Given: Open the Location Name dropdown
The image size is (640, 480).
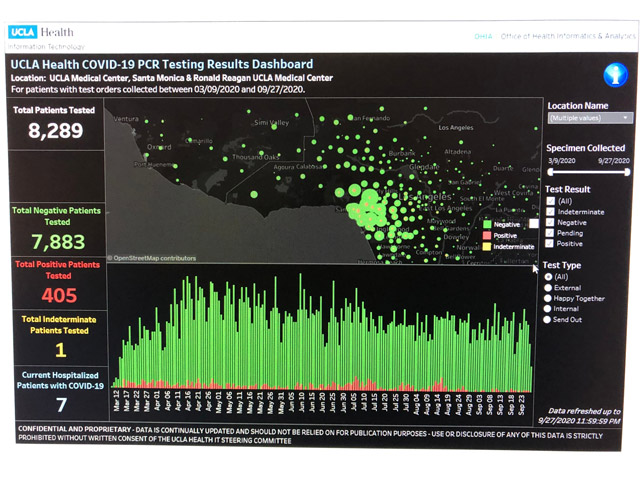Looking at the screenshot, I should click(x=590, y=118).
